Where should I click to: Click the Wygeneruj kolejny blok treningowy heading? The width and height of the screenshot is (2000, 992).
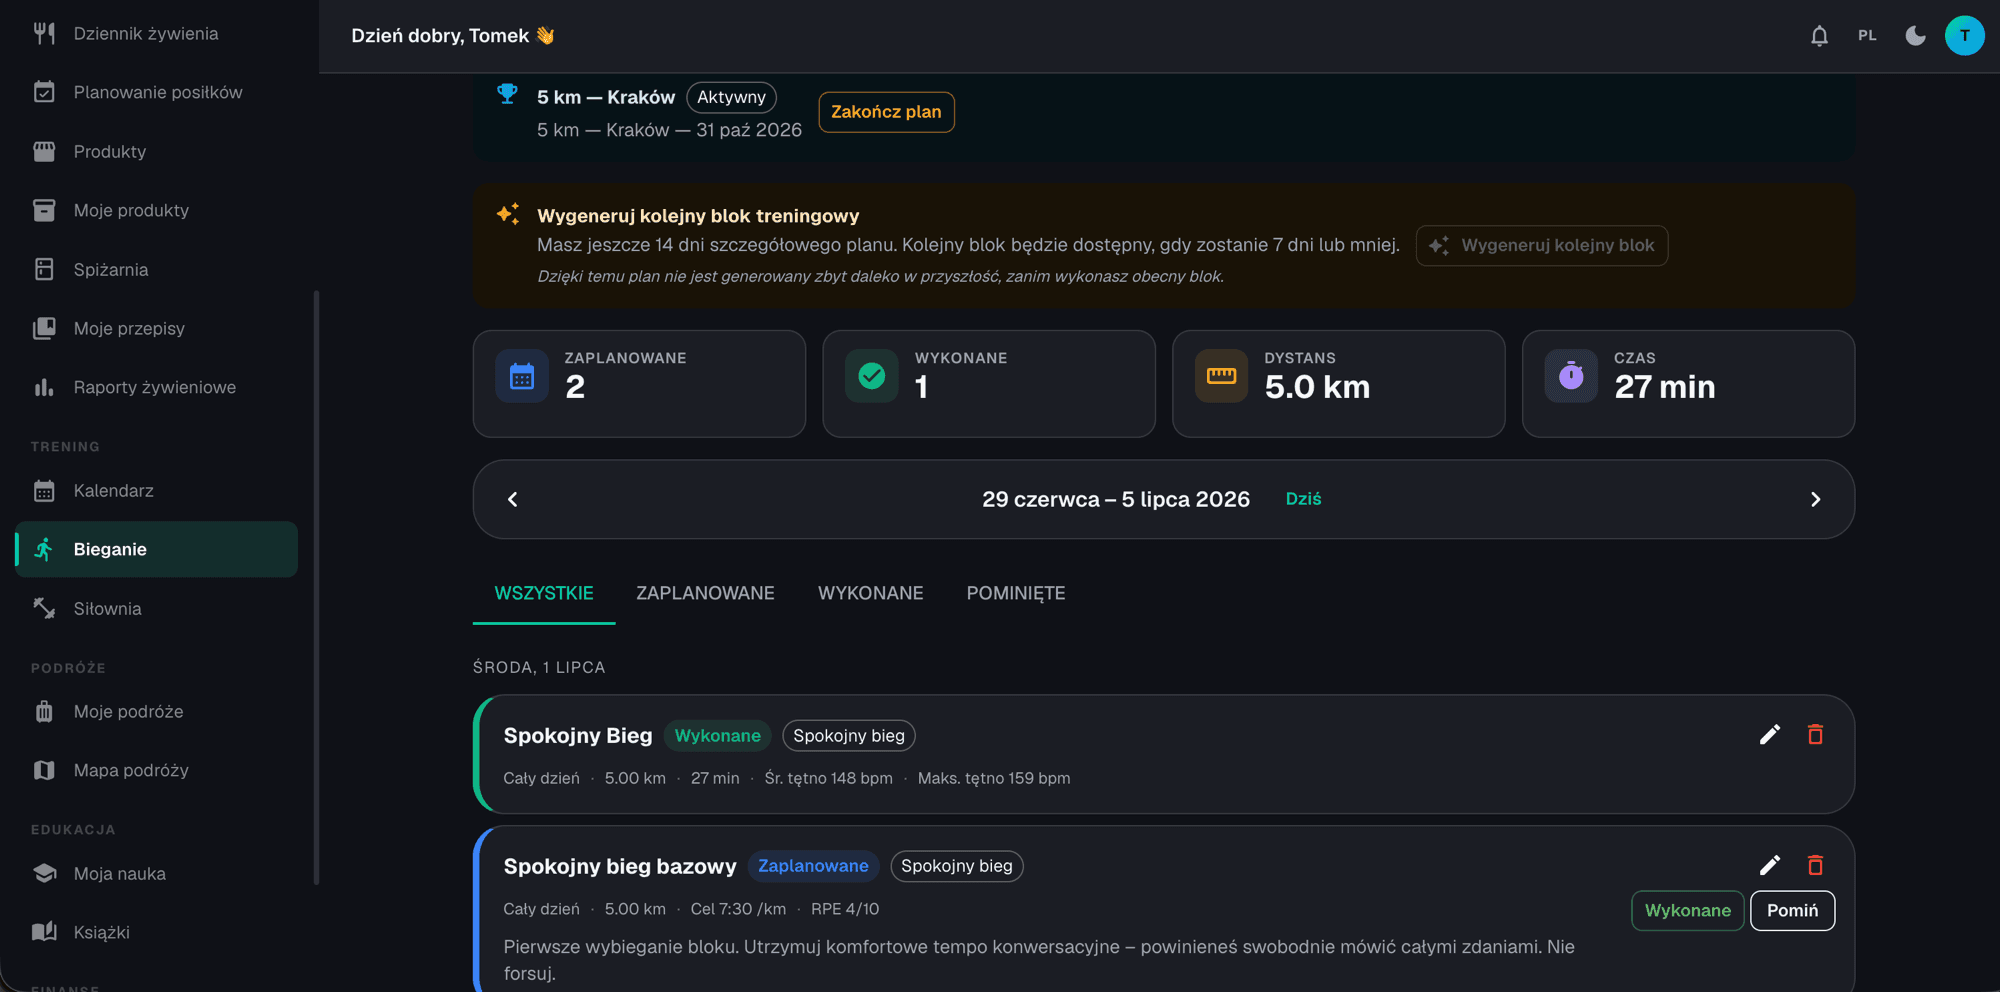[x=698, y=216]
